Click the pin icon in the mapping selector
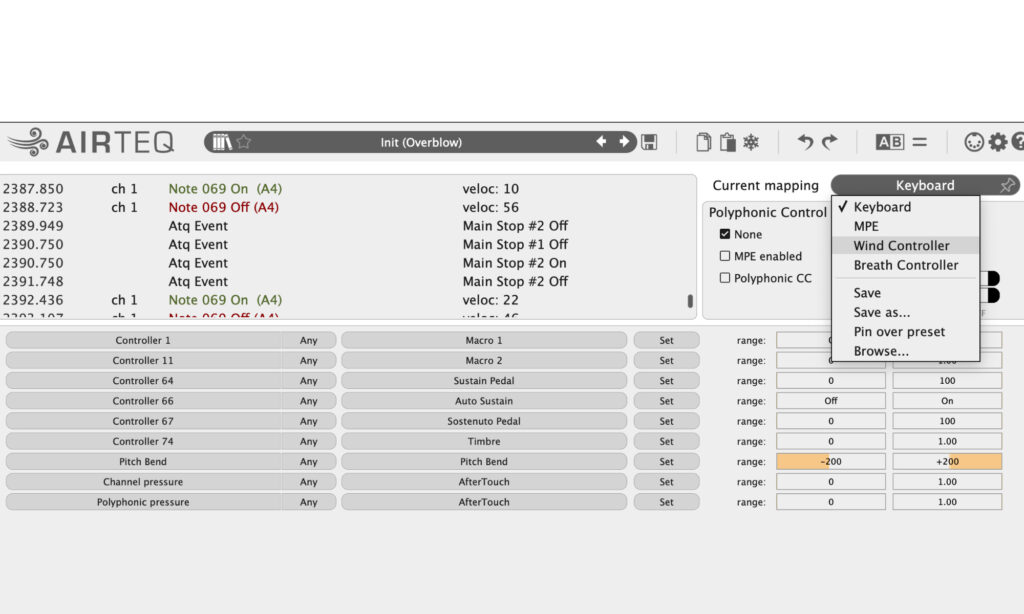The width and height of the screenshot is (1024, 614). tap(1007, 186)
